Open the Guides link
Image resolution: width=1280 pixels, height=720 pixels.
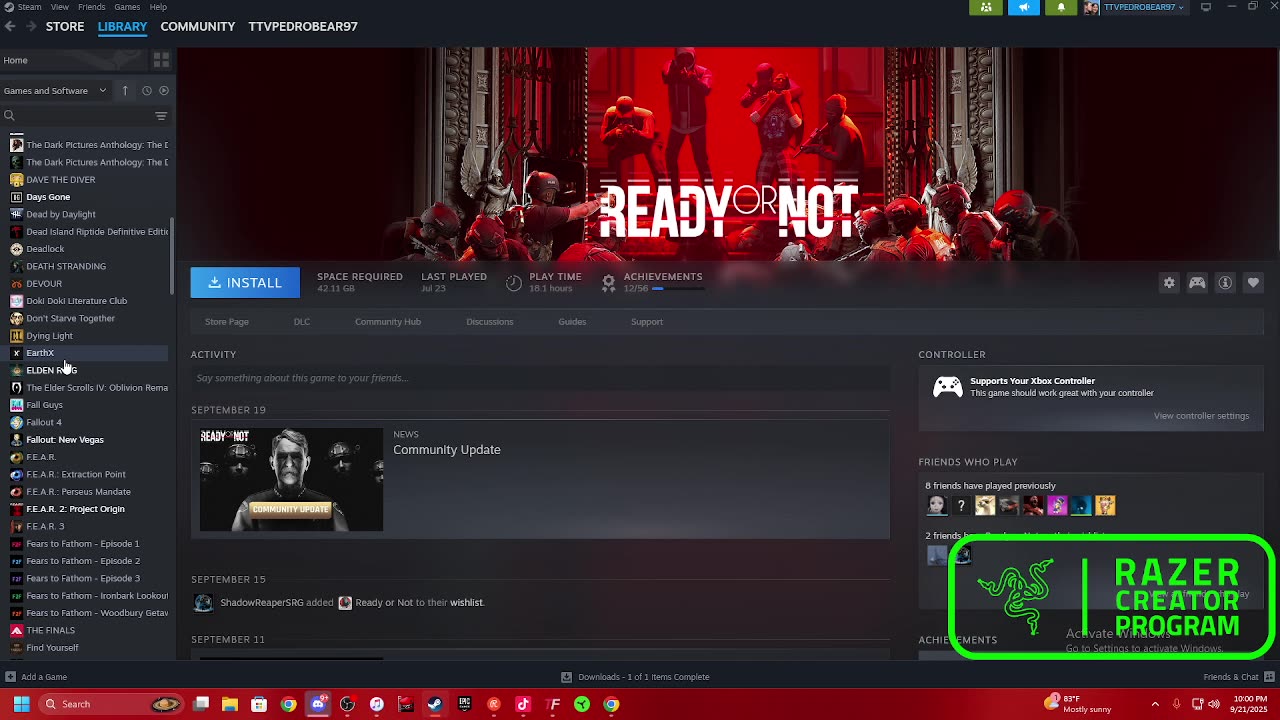(x=572, y=322)
